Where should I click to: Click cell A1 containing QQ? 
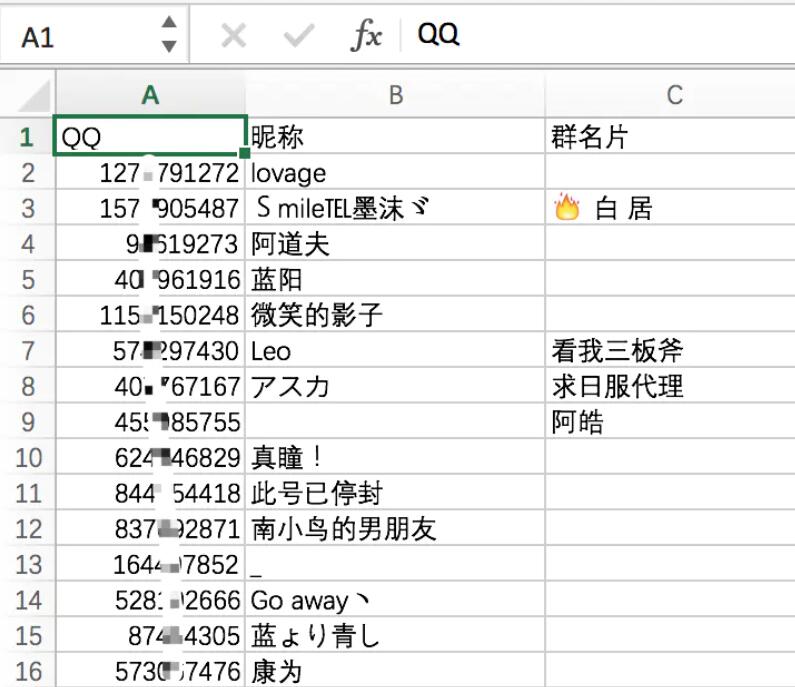[150, 136]
